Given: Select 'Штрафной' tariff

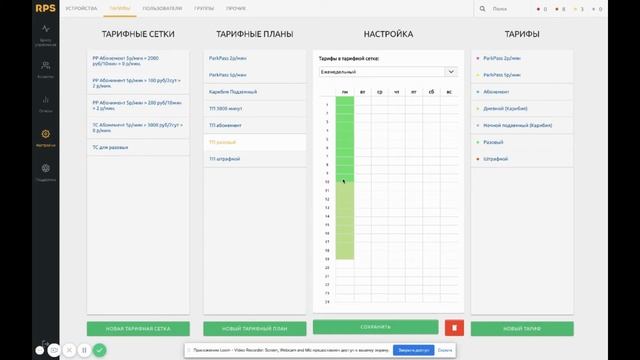Looking at the screenshot, I should pyautogui.click(x=522, y=159).
